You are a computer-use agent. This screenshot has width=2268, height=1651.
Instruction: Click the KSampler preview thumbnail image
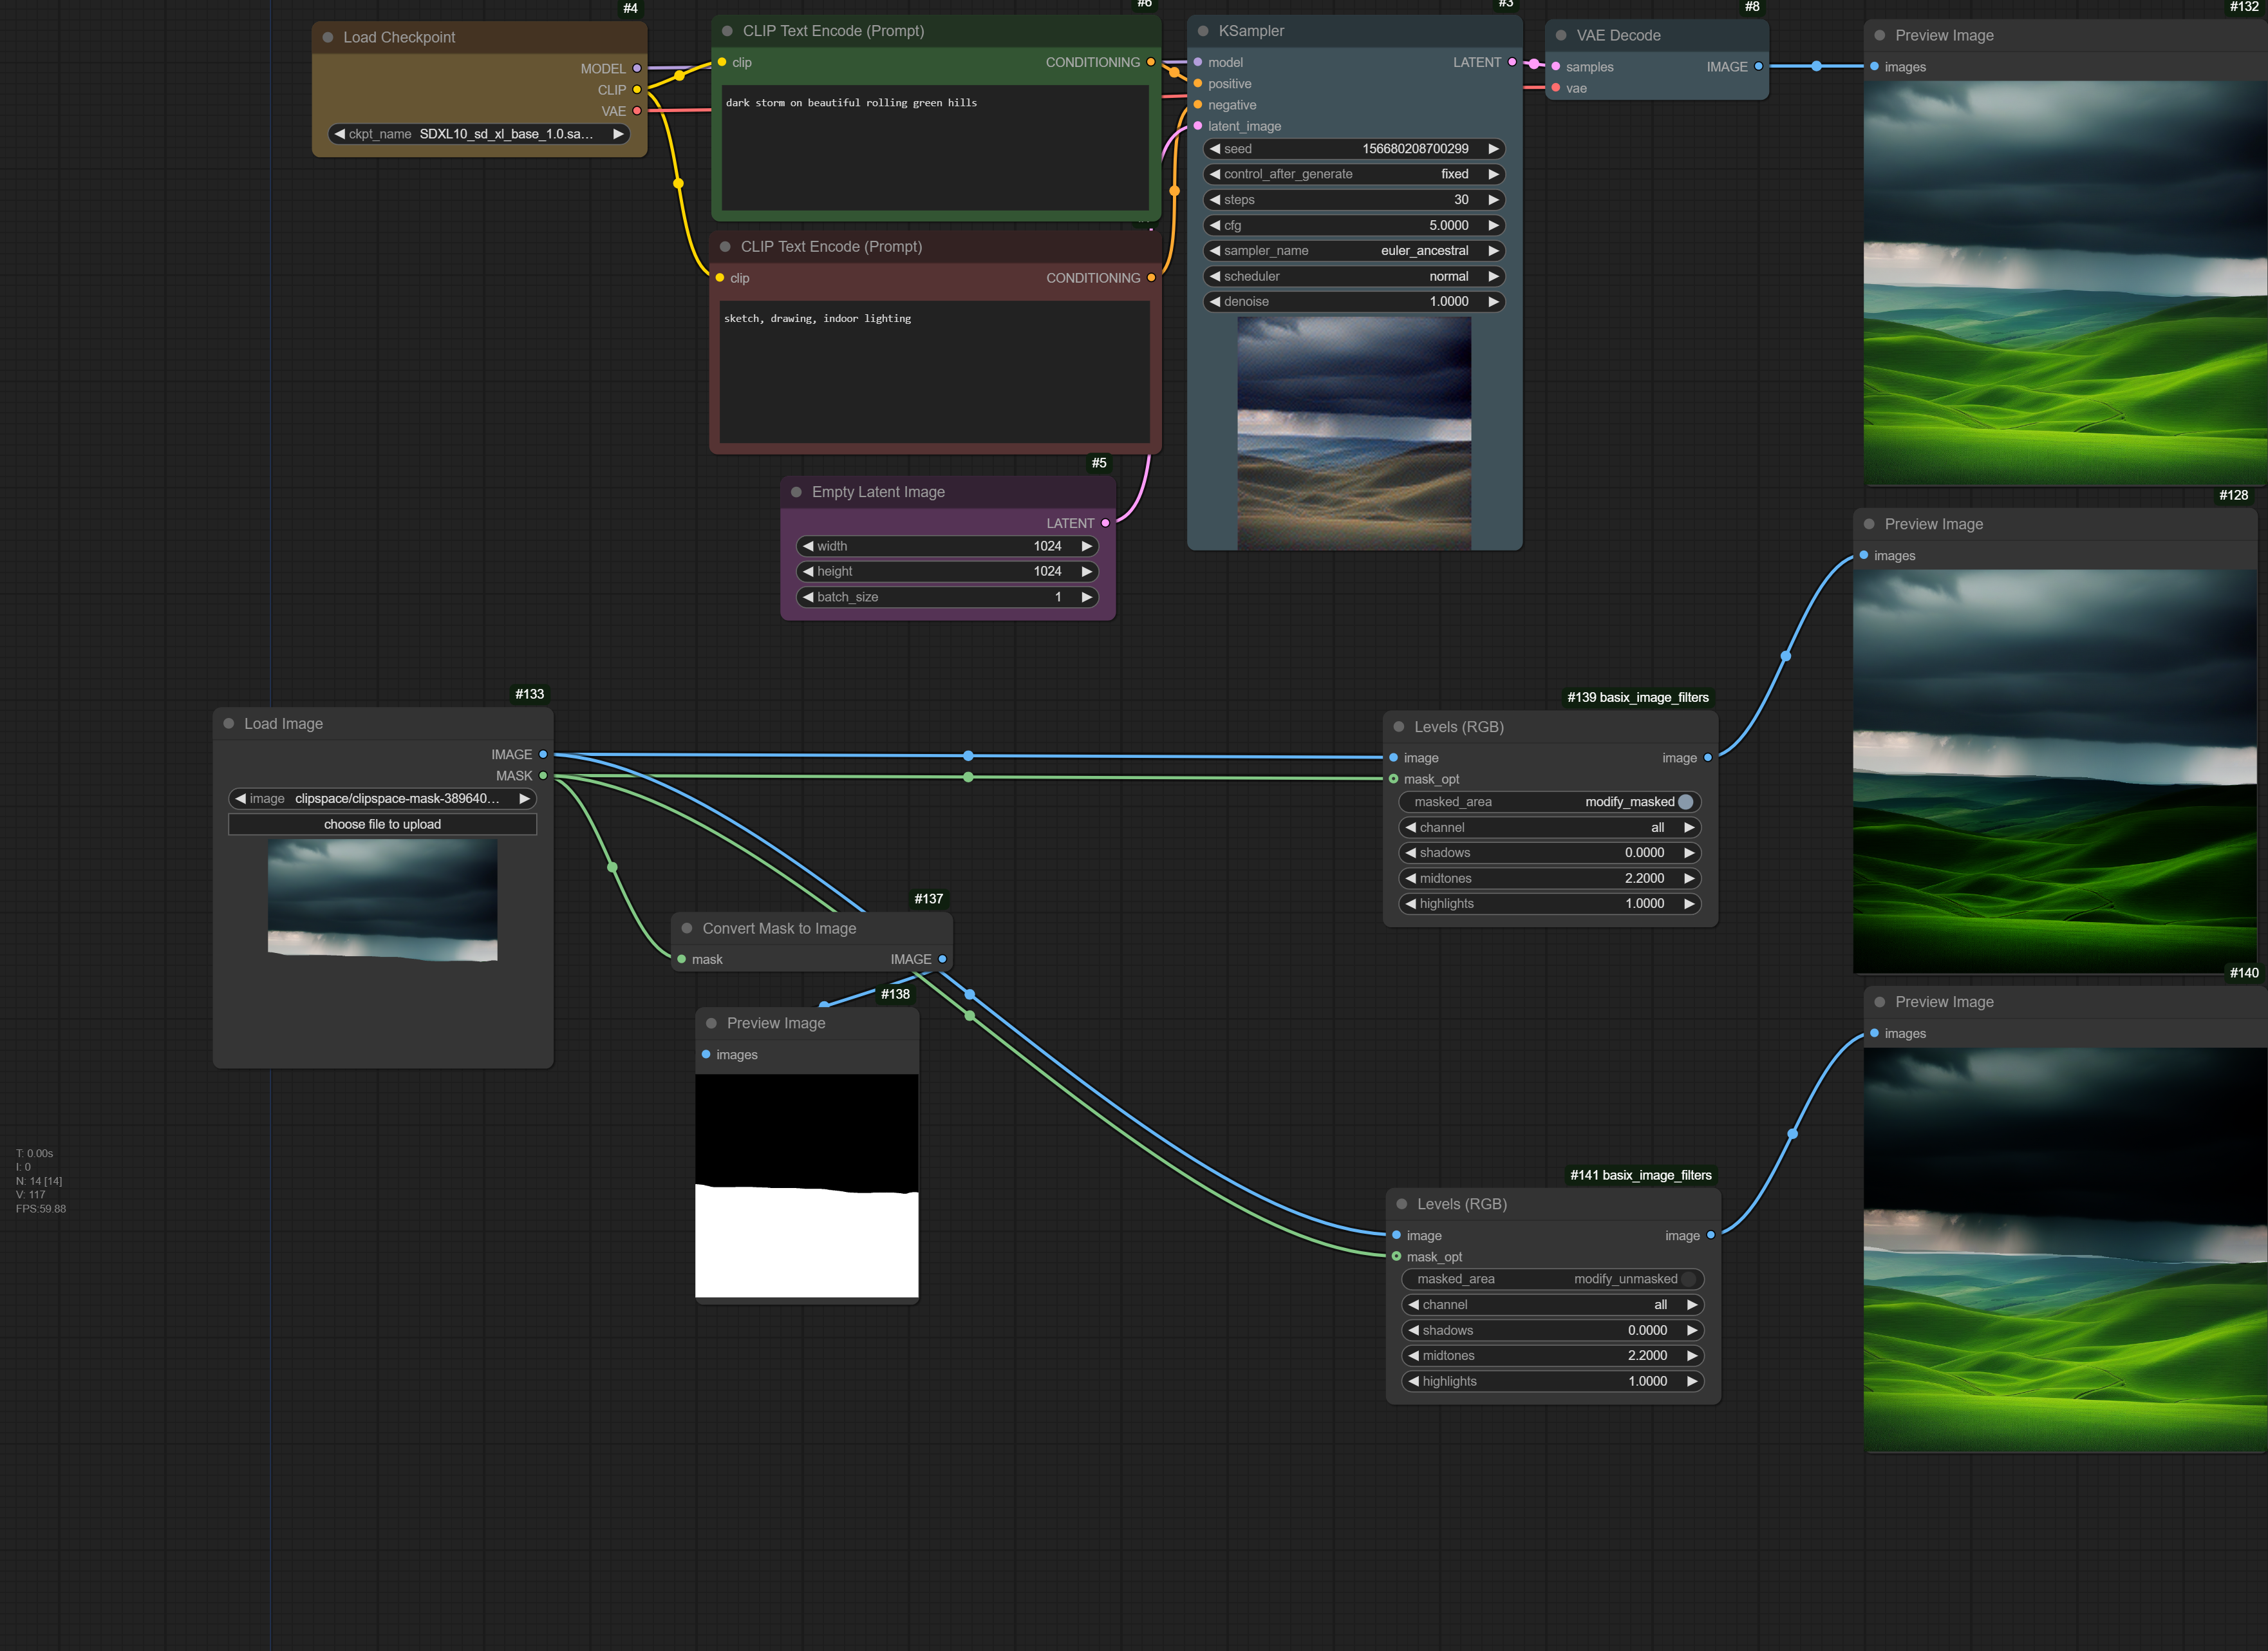(1354, 432)
